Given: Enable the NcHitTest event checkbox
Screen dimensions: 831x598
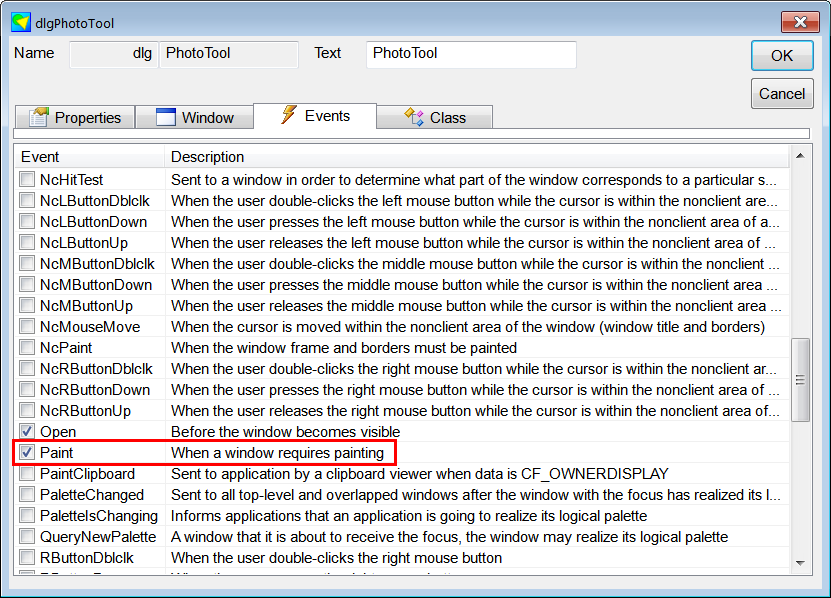Looking at the screenshot, I should point(27,179).
